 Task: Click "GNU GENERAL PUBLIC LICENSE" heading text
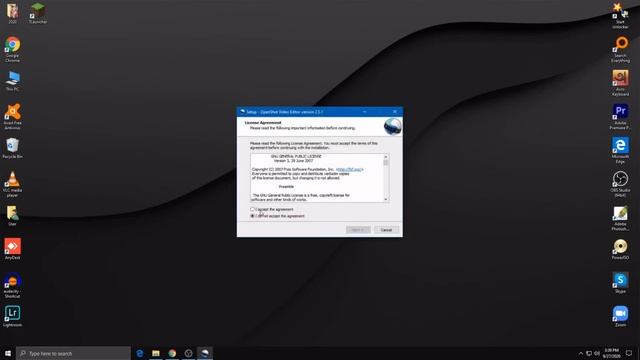click(x=296, y=156)
